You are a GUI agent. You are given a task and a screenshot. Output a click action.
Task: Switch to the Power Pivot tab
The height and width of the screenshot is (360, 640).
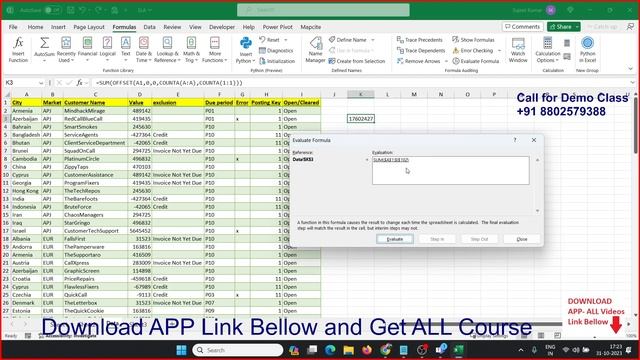tap(278, 27)
